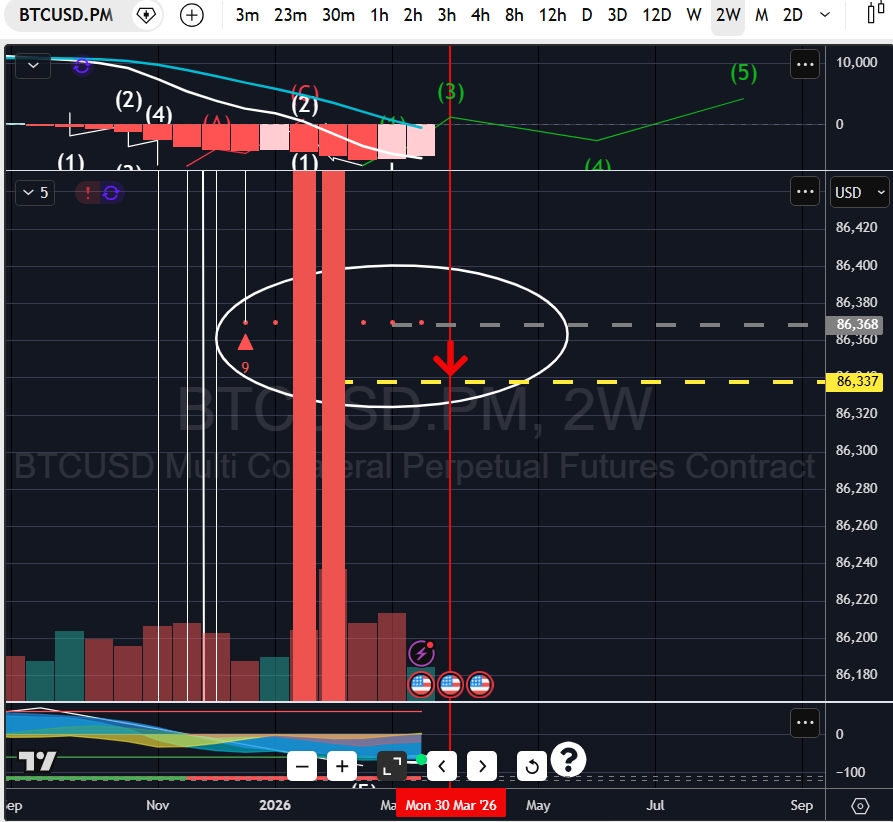The width and height of the screenshot is (893, 822).
Task: Open the US flag event on the red line
Action: coord(450,684)
